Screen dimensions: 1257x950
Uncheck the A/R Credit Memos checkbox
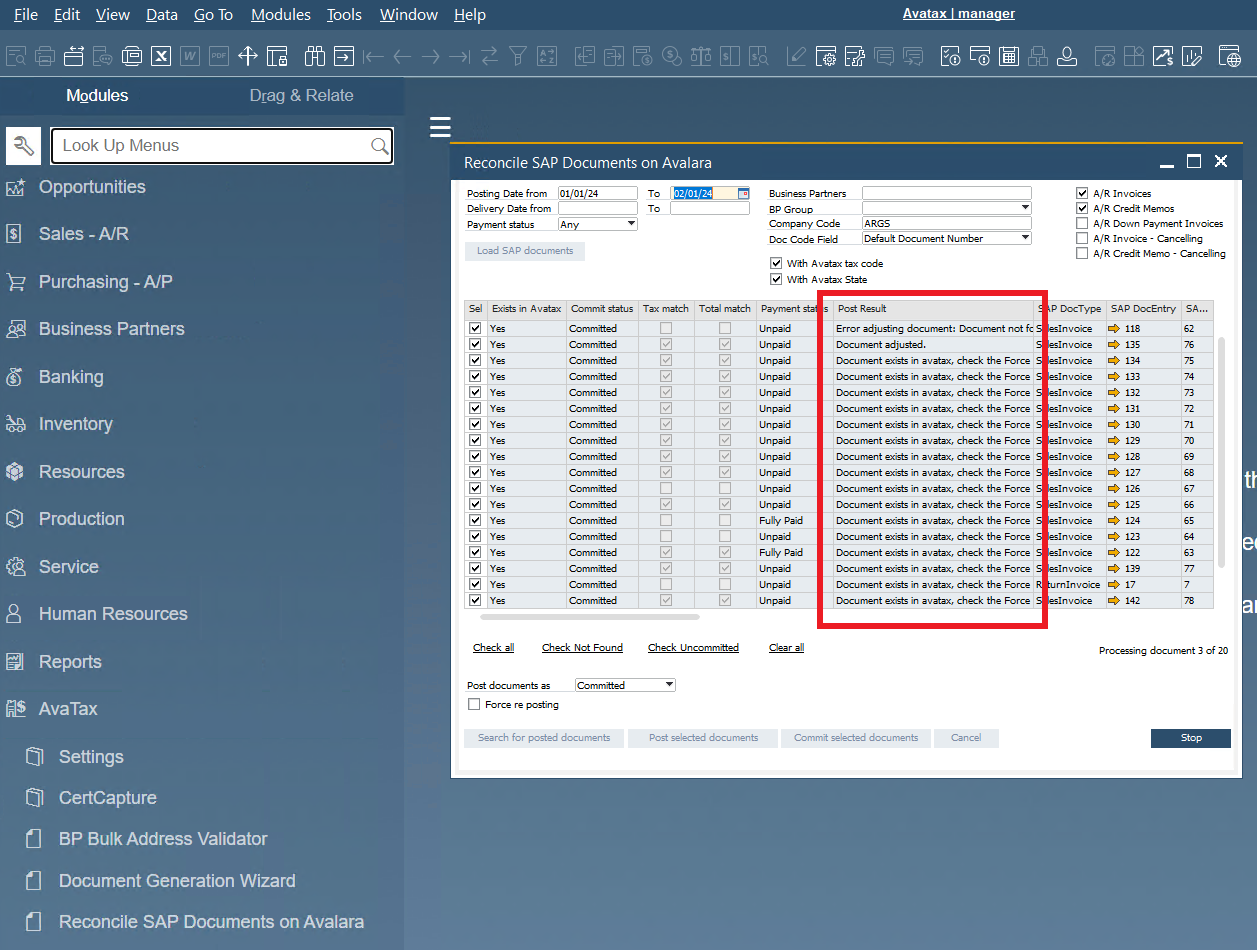click(1082, 208)
